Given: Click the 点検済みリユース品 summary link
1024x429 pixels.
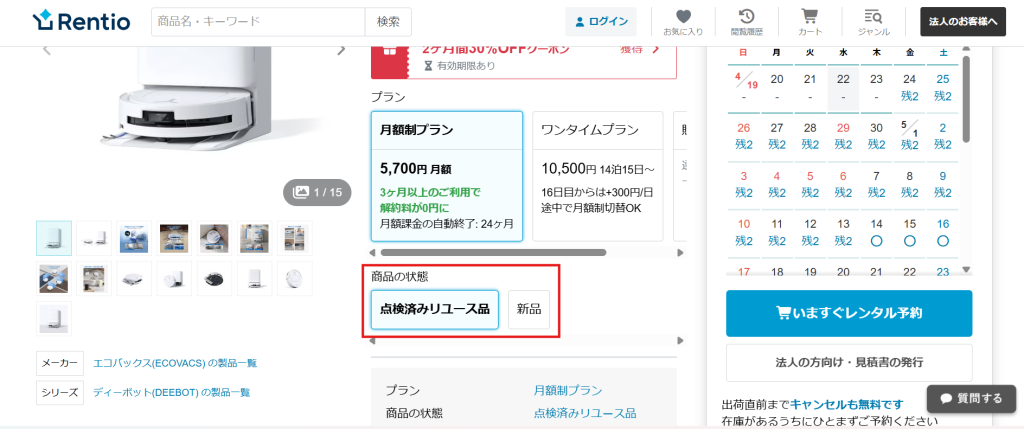Looking at the screenshot, I should [585, 413].
